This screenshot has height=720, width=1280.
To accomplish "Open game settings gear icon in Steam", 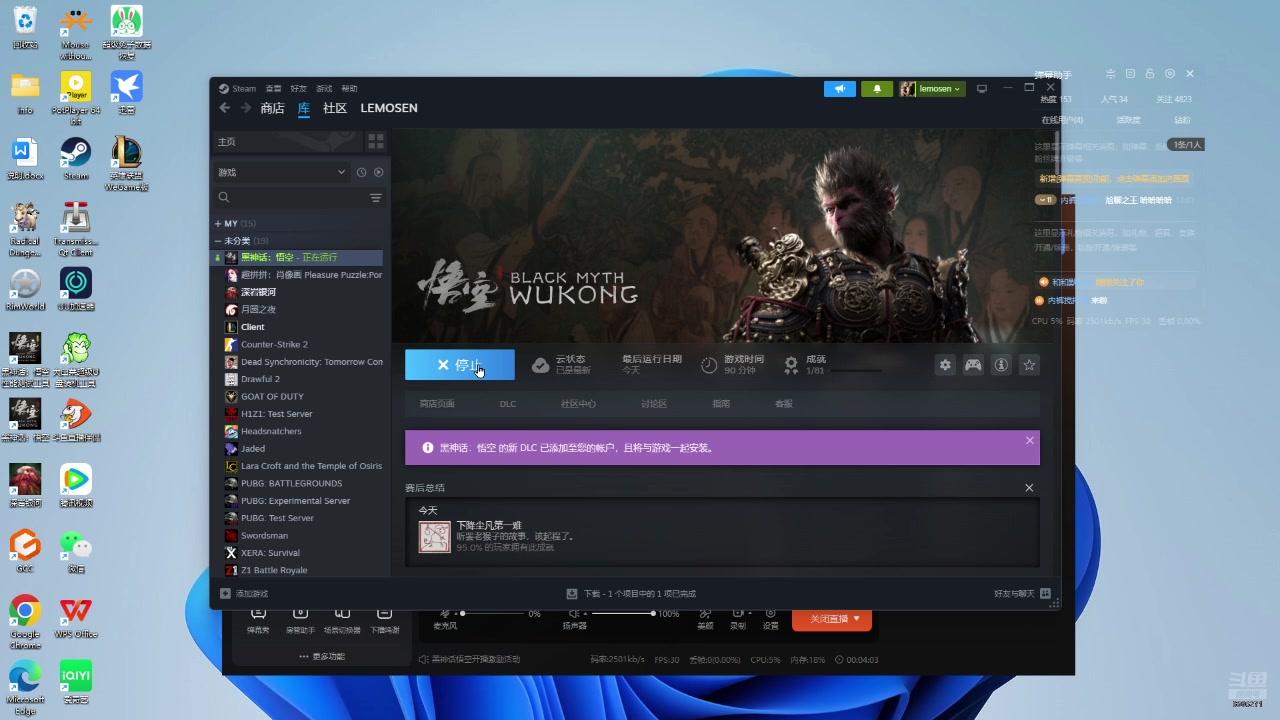I will pyautogui.click(x=945, y=365).
